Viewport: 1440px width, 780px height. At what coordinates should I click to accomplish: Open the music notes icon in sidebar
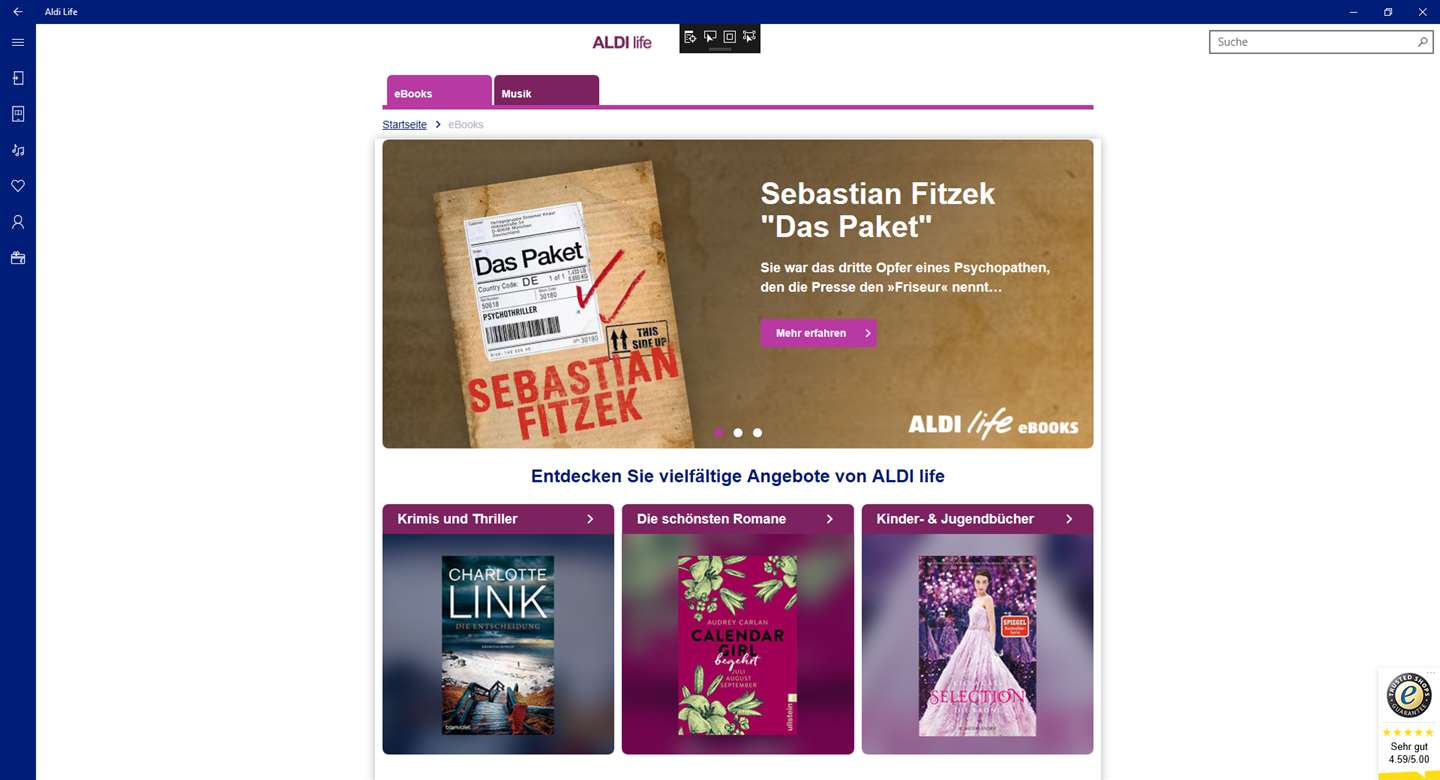click(17, 150)
